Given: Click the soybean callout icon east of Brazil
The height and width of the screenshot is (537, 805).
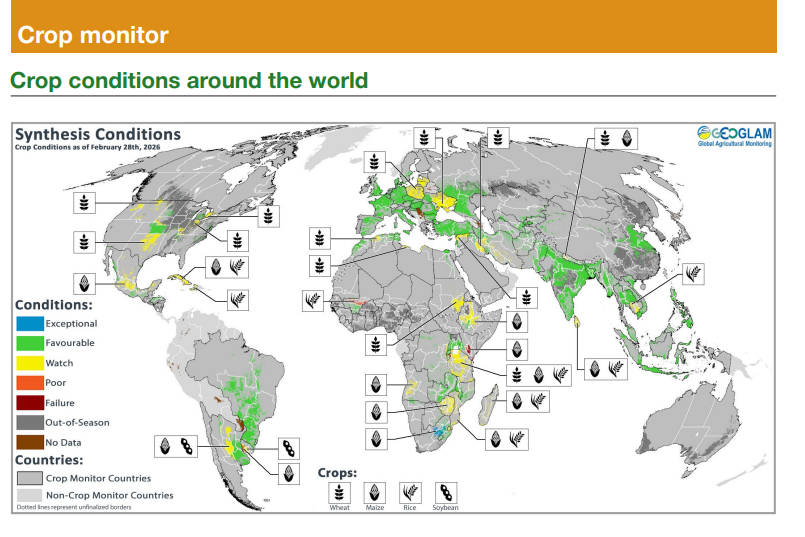Looking at the screenshot, I should click(x=289, y=447).
